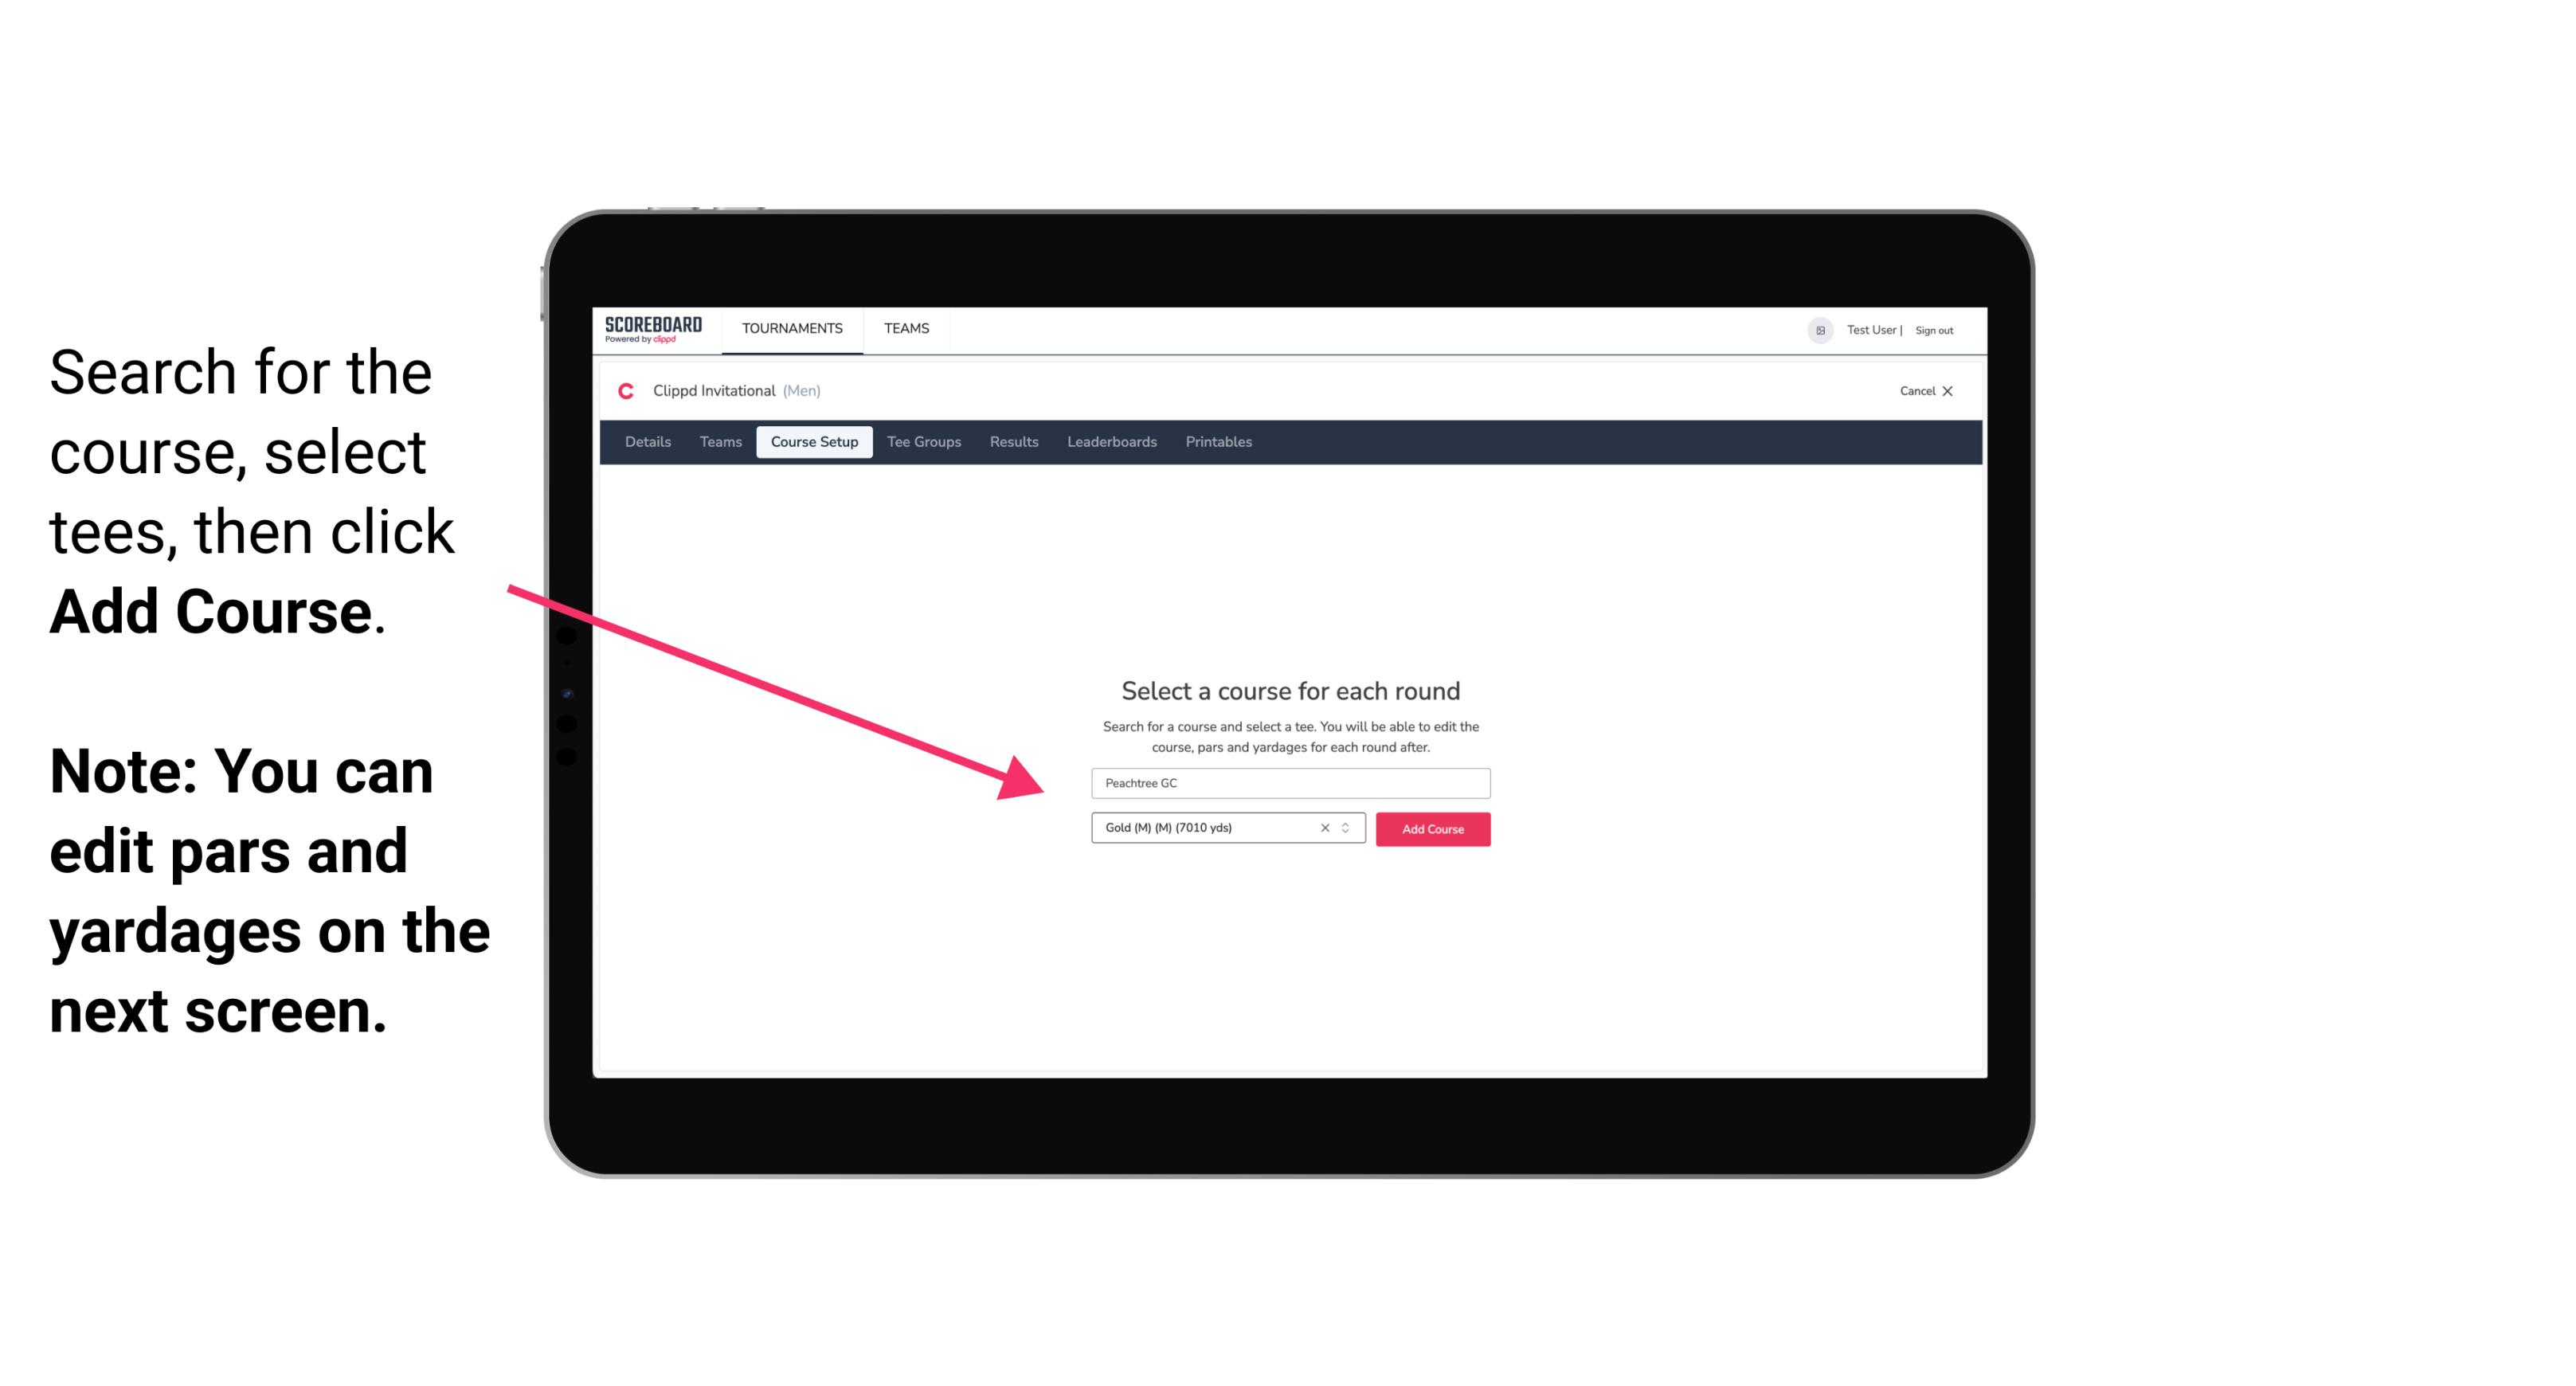Open the Course Setup tab
The image size is (2576, 1386).
click(x=816, y=442)
